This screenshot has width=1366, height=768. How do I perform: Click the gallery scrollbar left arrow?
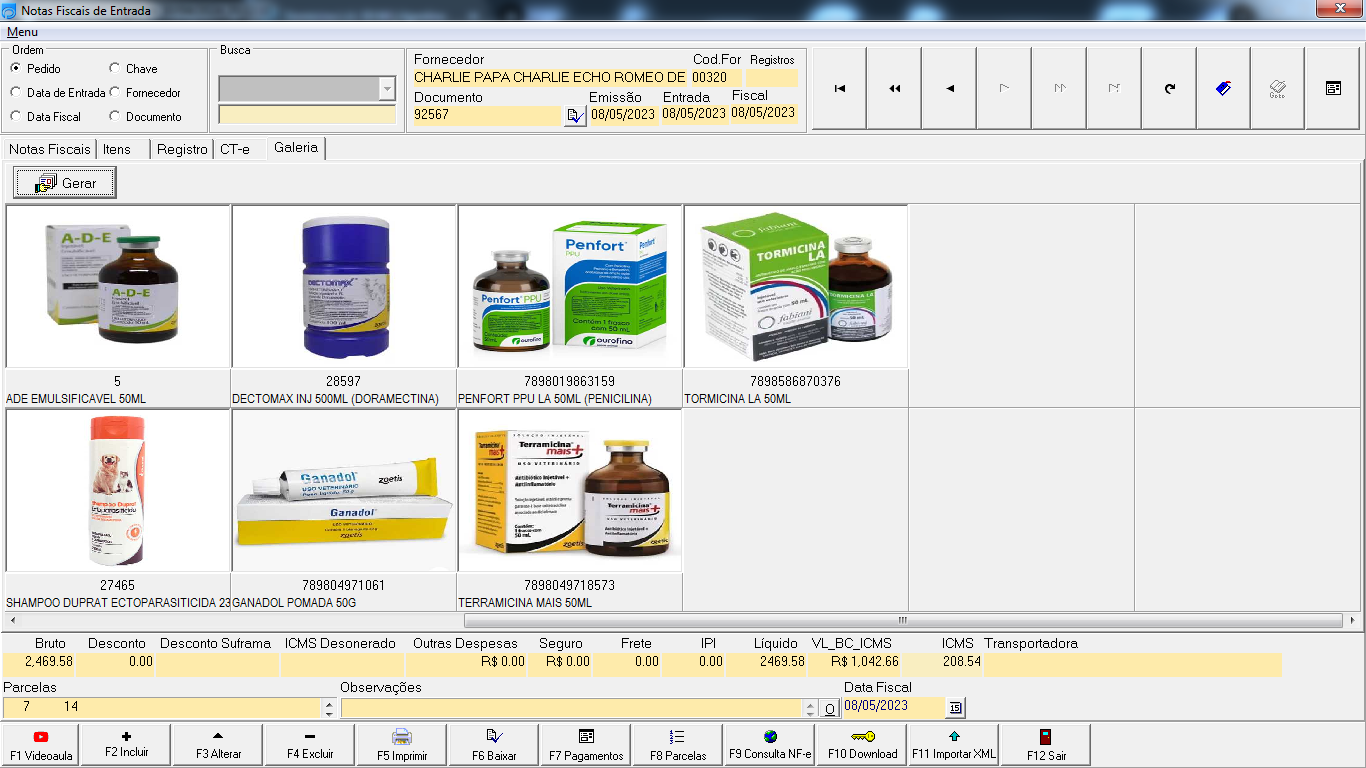pyautogui.click(x=11, y=621)
